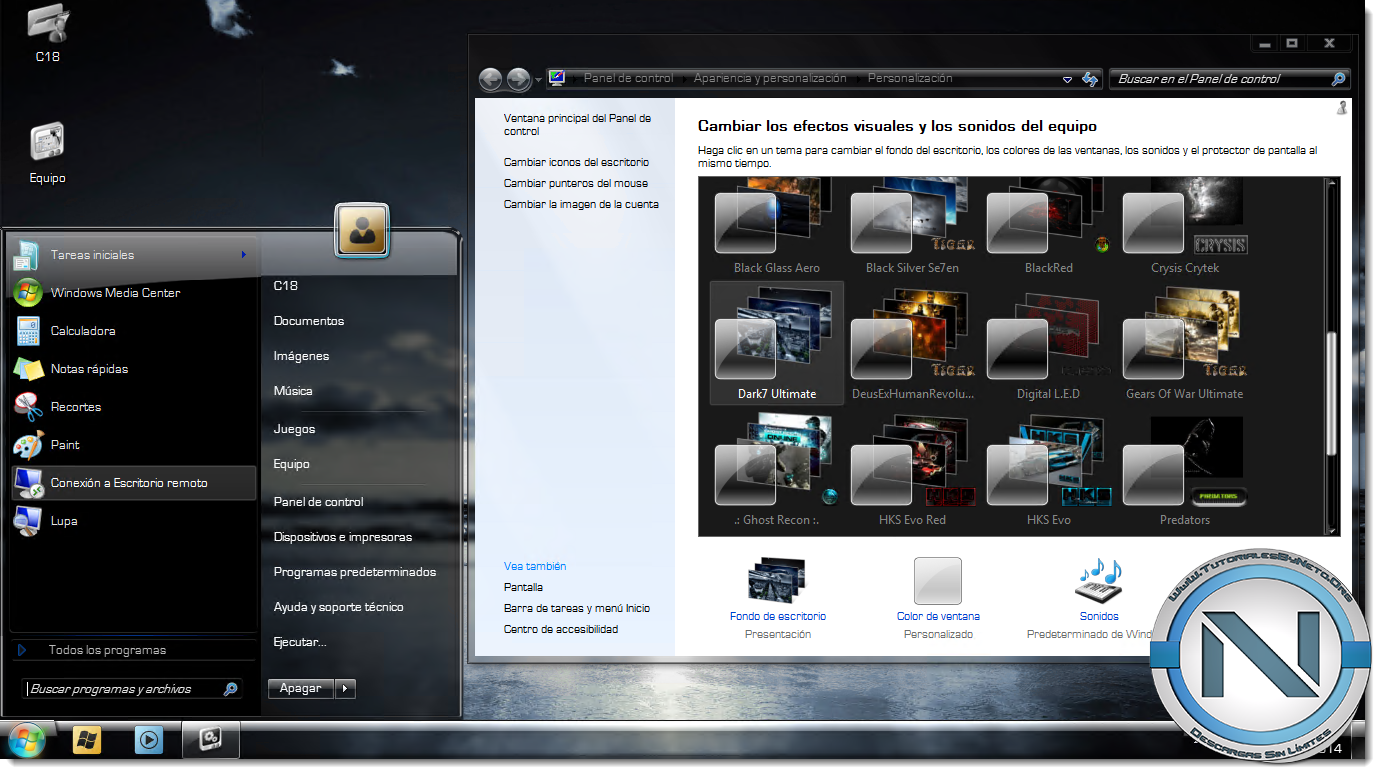Refresh the Control Panel address bar
The height and width of the screenshot is (774, 1380).
[1090, 79]
